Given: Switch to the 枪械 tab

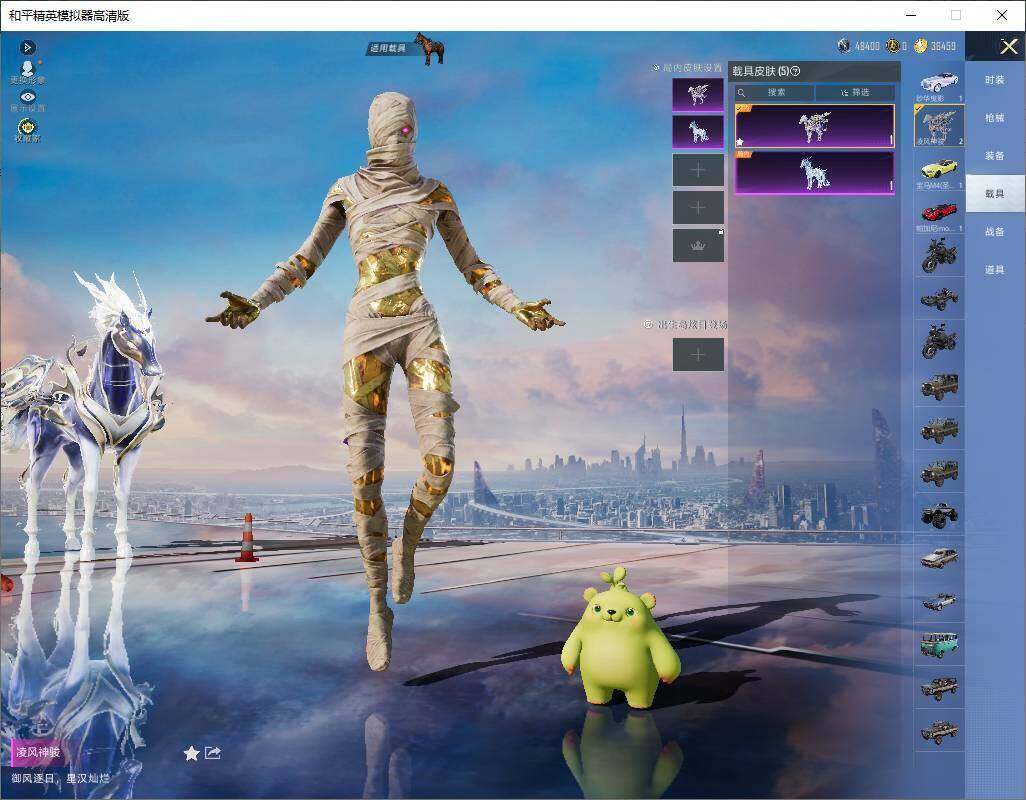Looking at the screenshot, I should 995,118.
